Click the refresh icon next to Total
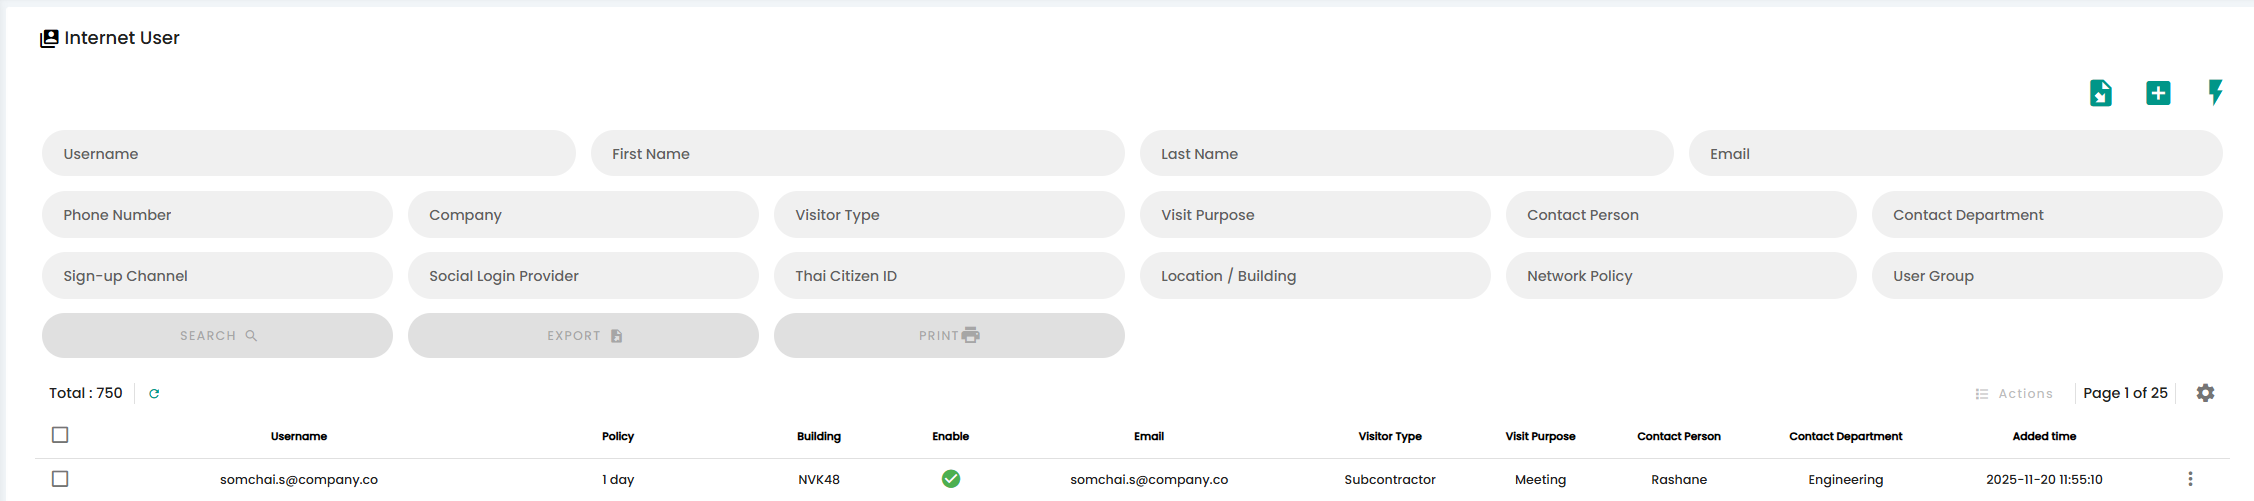 pyautogui.click(x=154, y=394)
